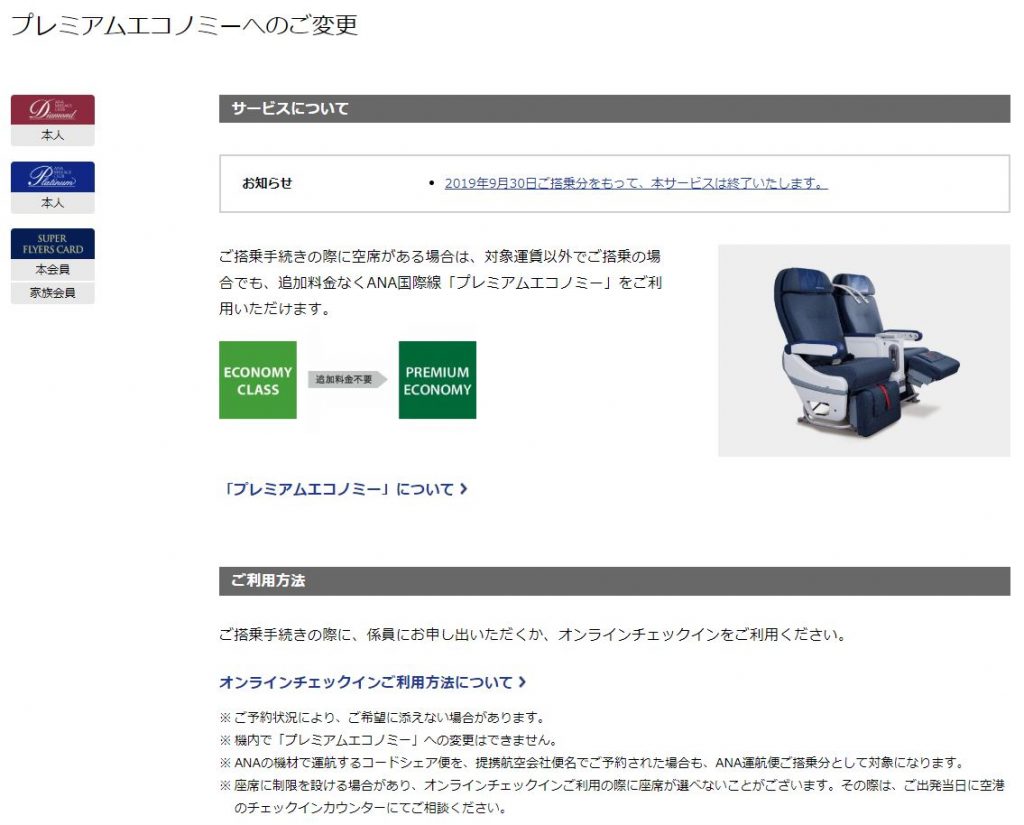Click the chevron after オンラインチェックインご利用方法について
Screen dimensions: 1024x825
522,682
